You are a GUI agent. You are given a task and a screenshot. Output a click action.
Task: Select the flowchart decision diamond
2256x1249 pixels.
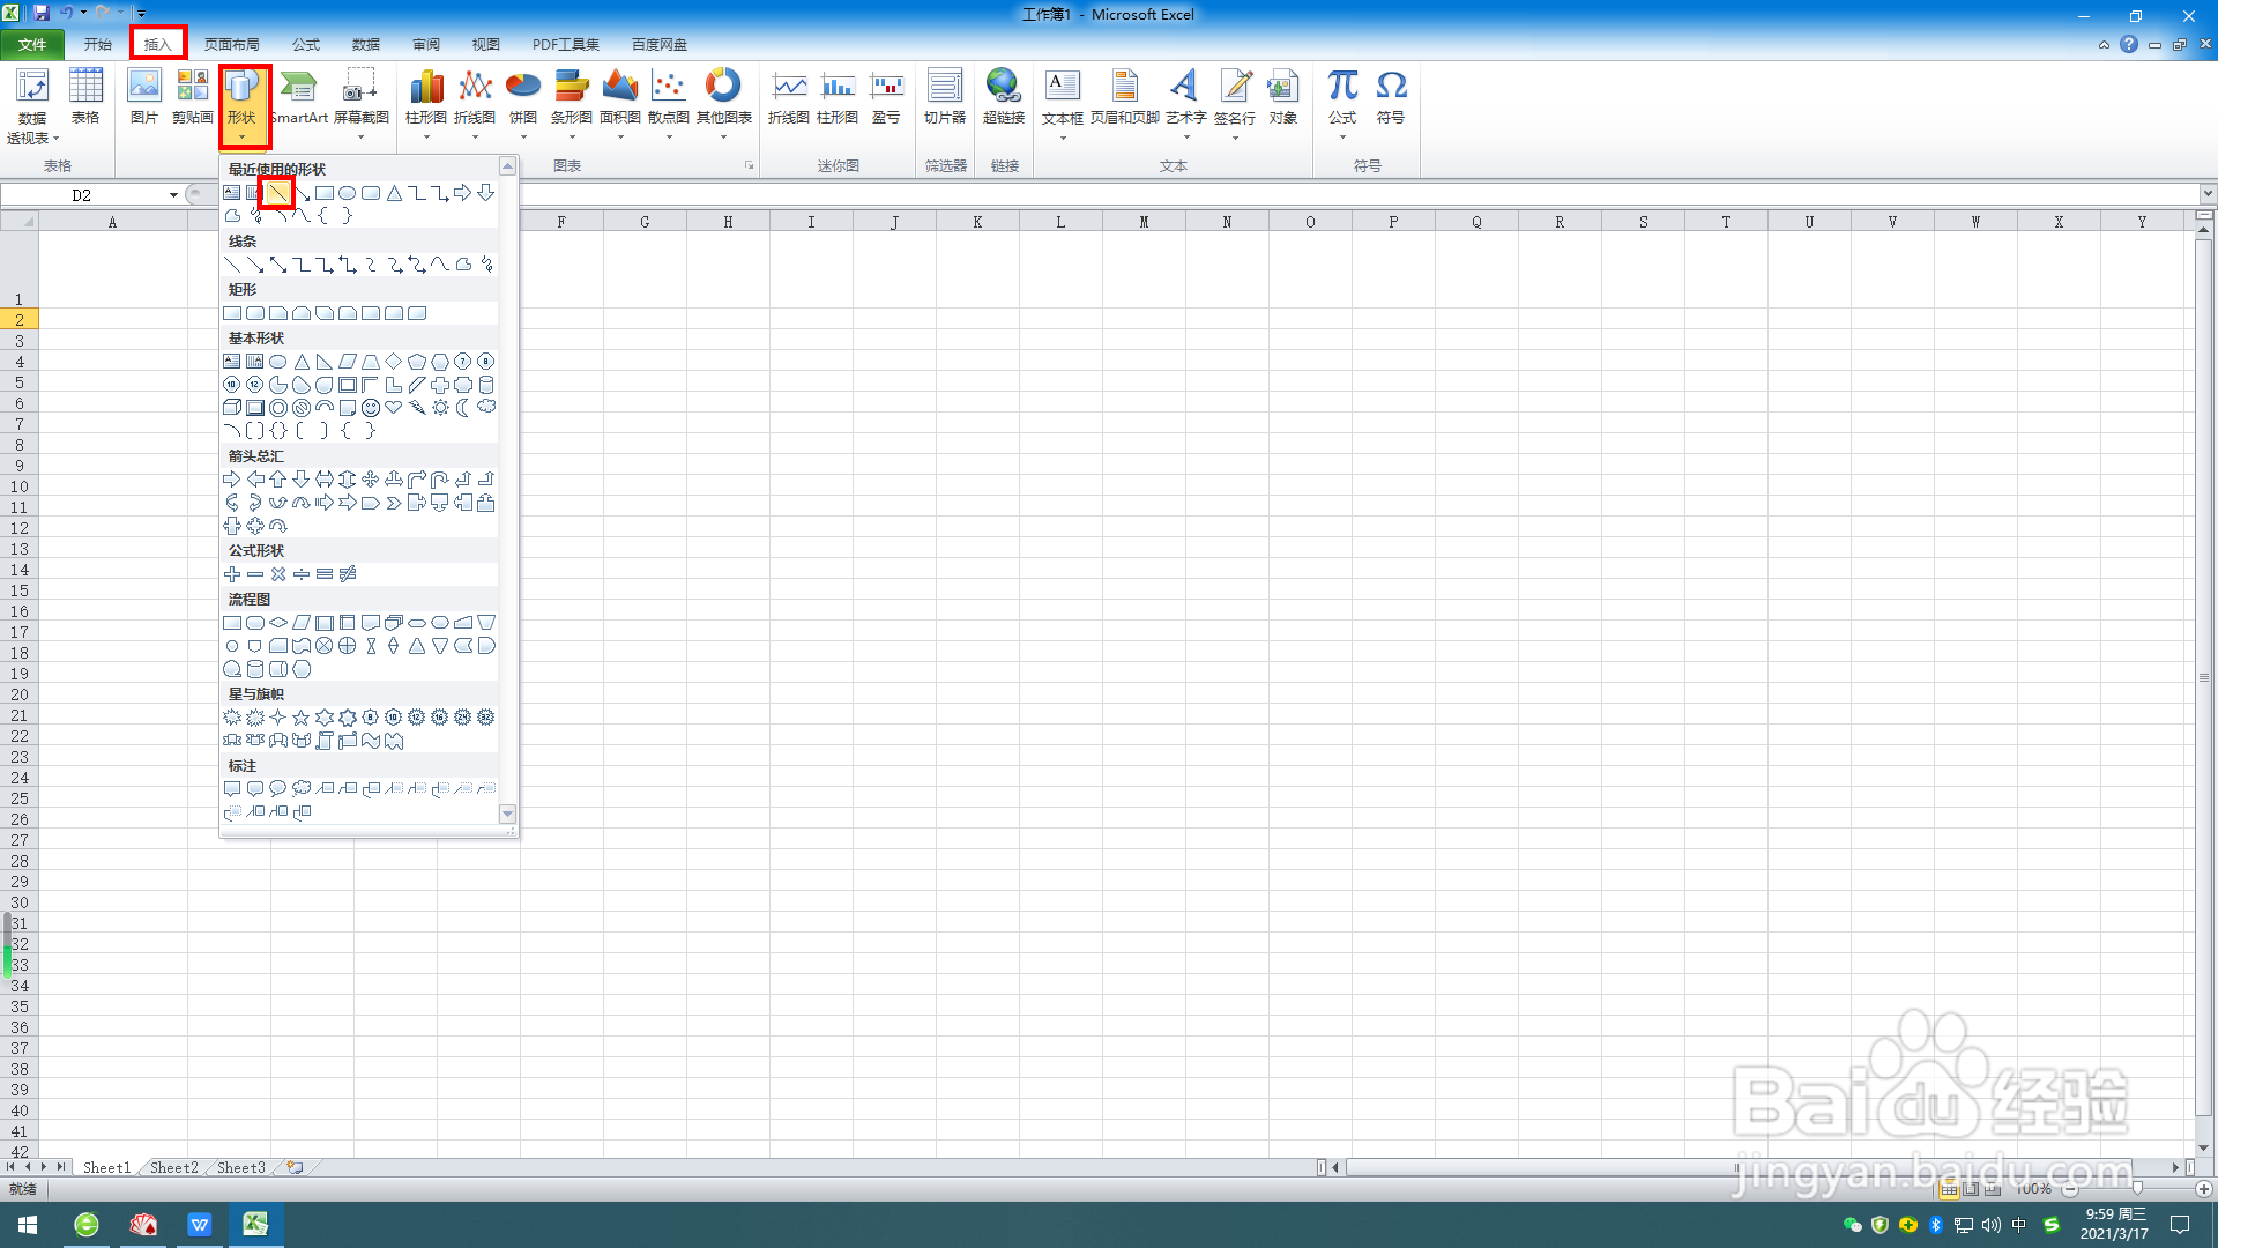pyautogui.click(x=278, y=623)
